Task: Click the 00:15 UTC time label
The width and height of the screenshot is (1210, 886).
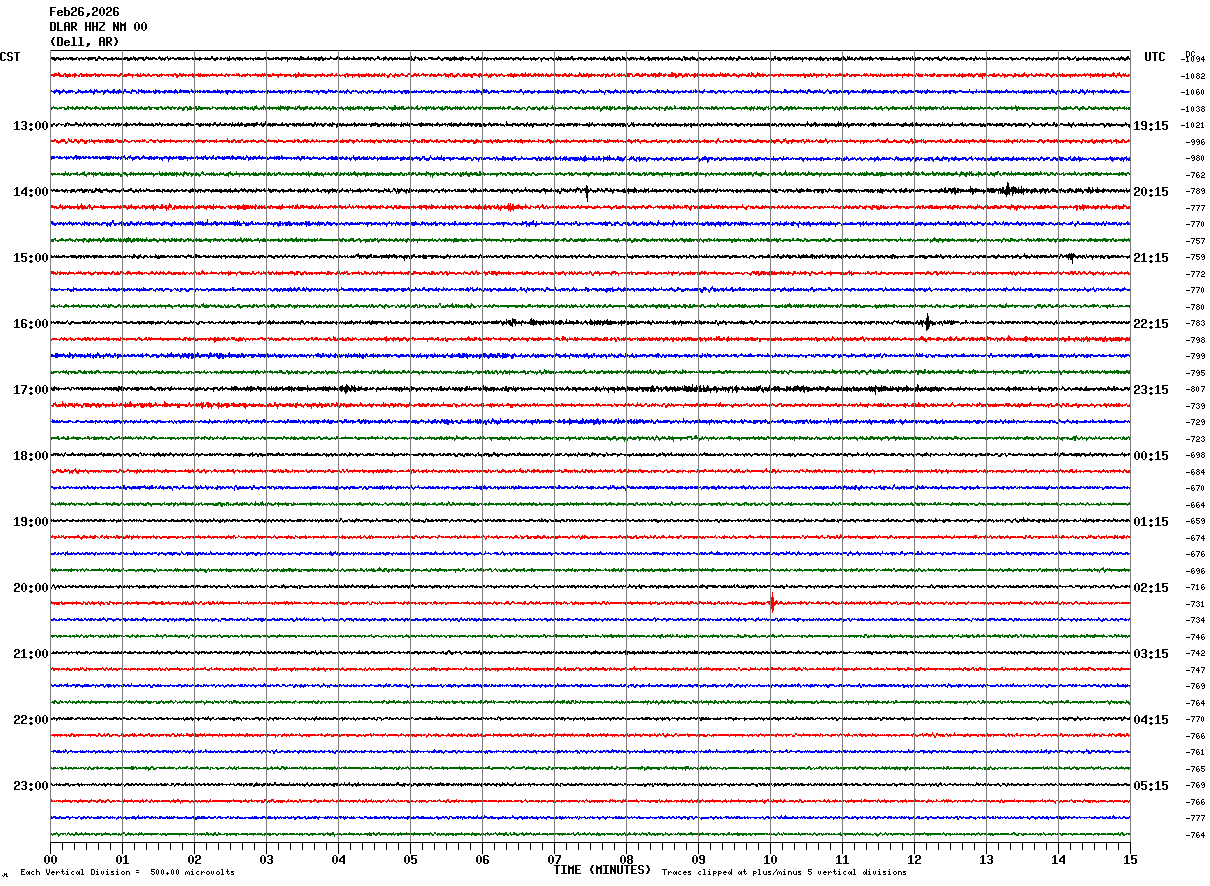Action: click(x=1151, y=456)
